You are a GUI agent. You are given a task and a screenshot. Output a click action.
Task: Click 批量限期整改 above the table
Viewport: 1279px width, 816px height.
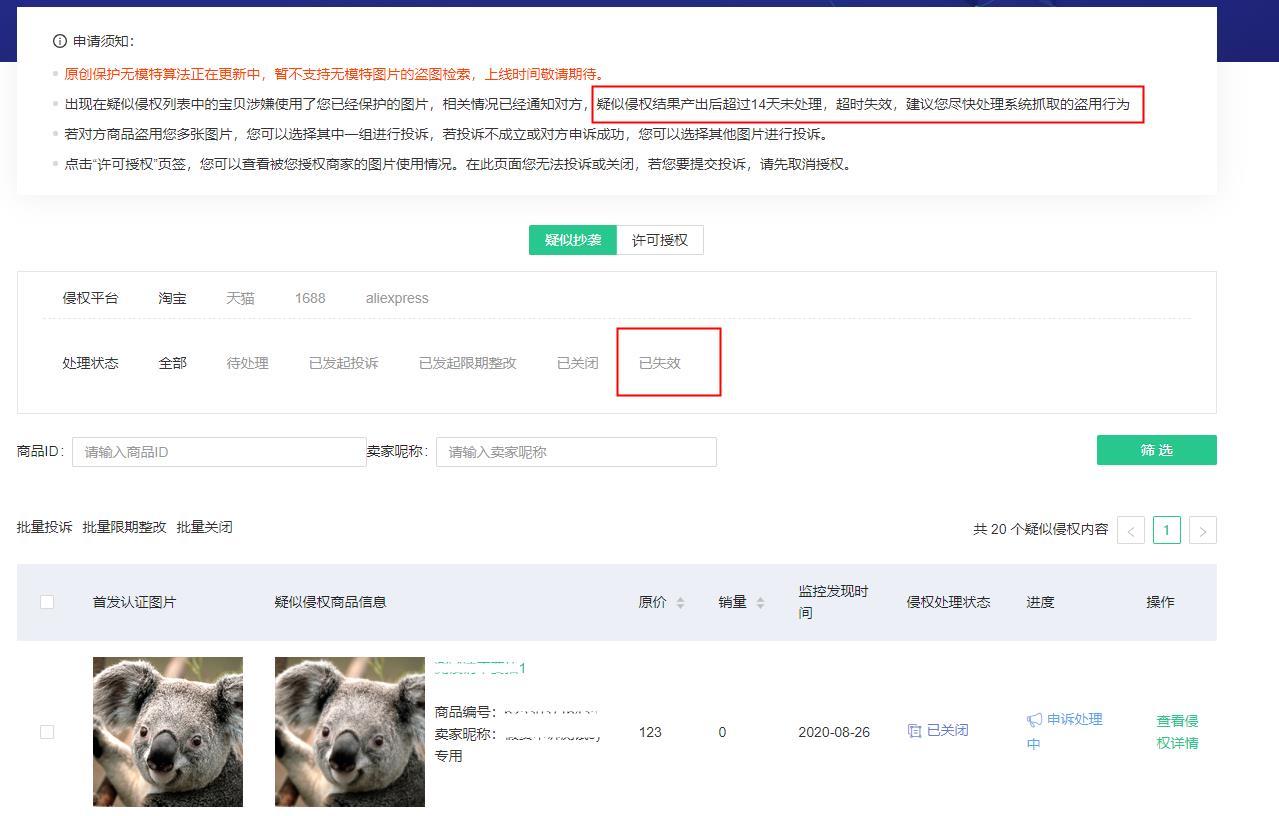point(124,527)
